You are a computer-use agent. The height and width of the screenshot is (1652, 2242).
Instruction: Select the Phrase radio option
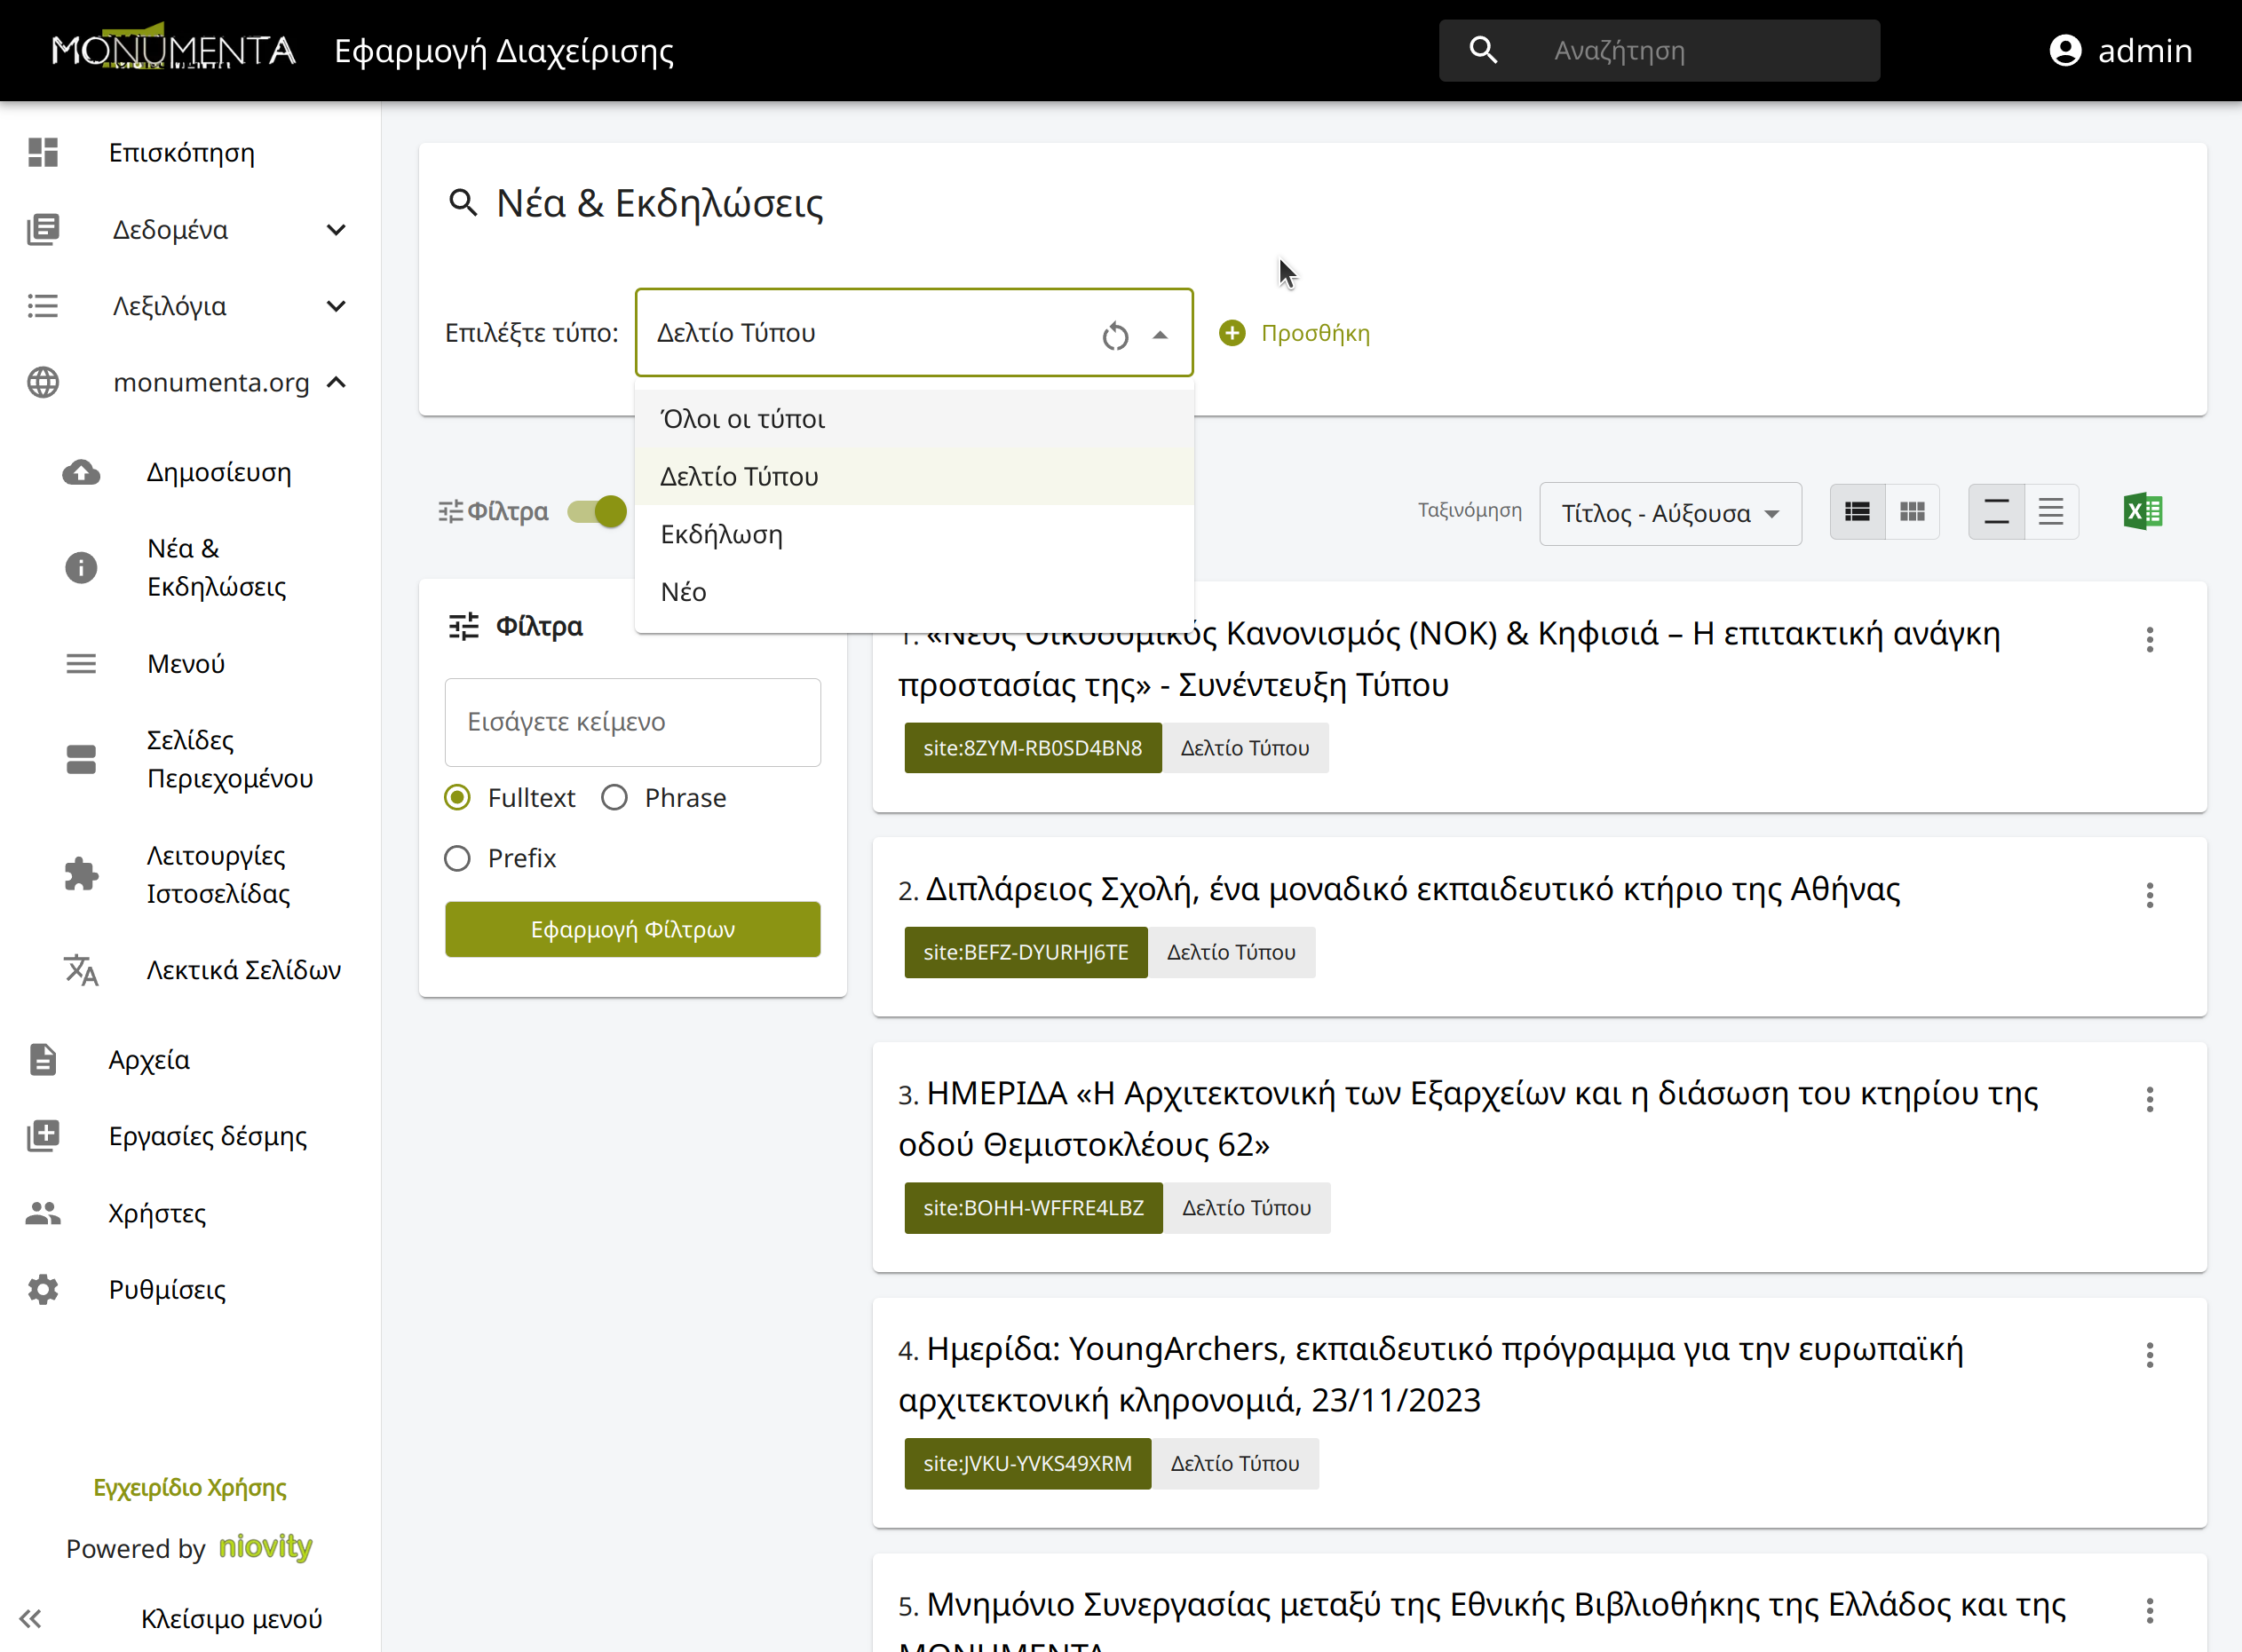pos(614,797)
